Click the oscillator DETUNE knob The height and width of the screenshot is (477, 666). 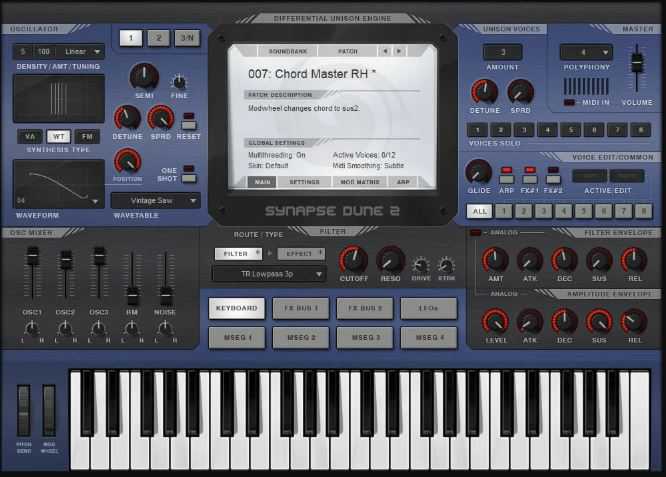tap(127, 118)
